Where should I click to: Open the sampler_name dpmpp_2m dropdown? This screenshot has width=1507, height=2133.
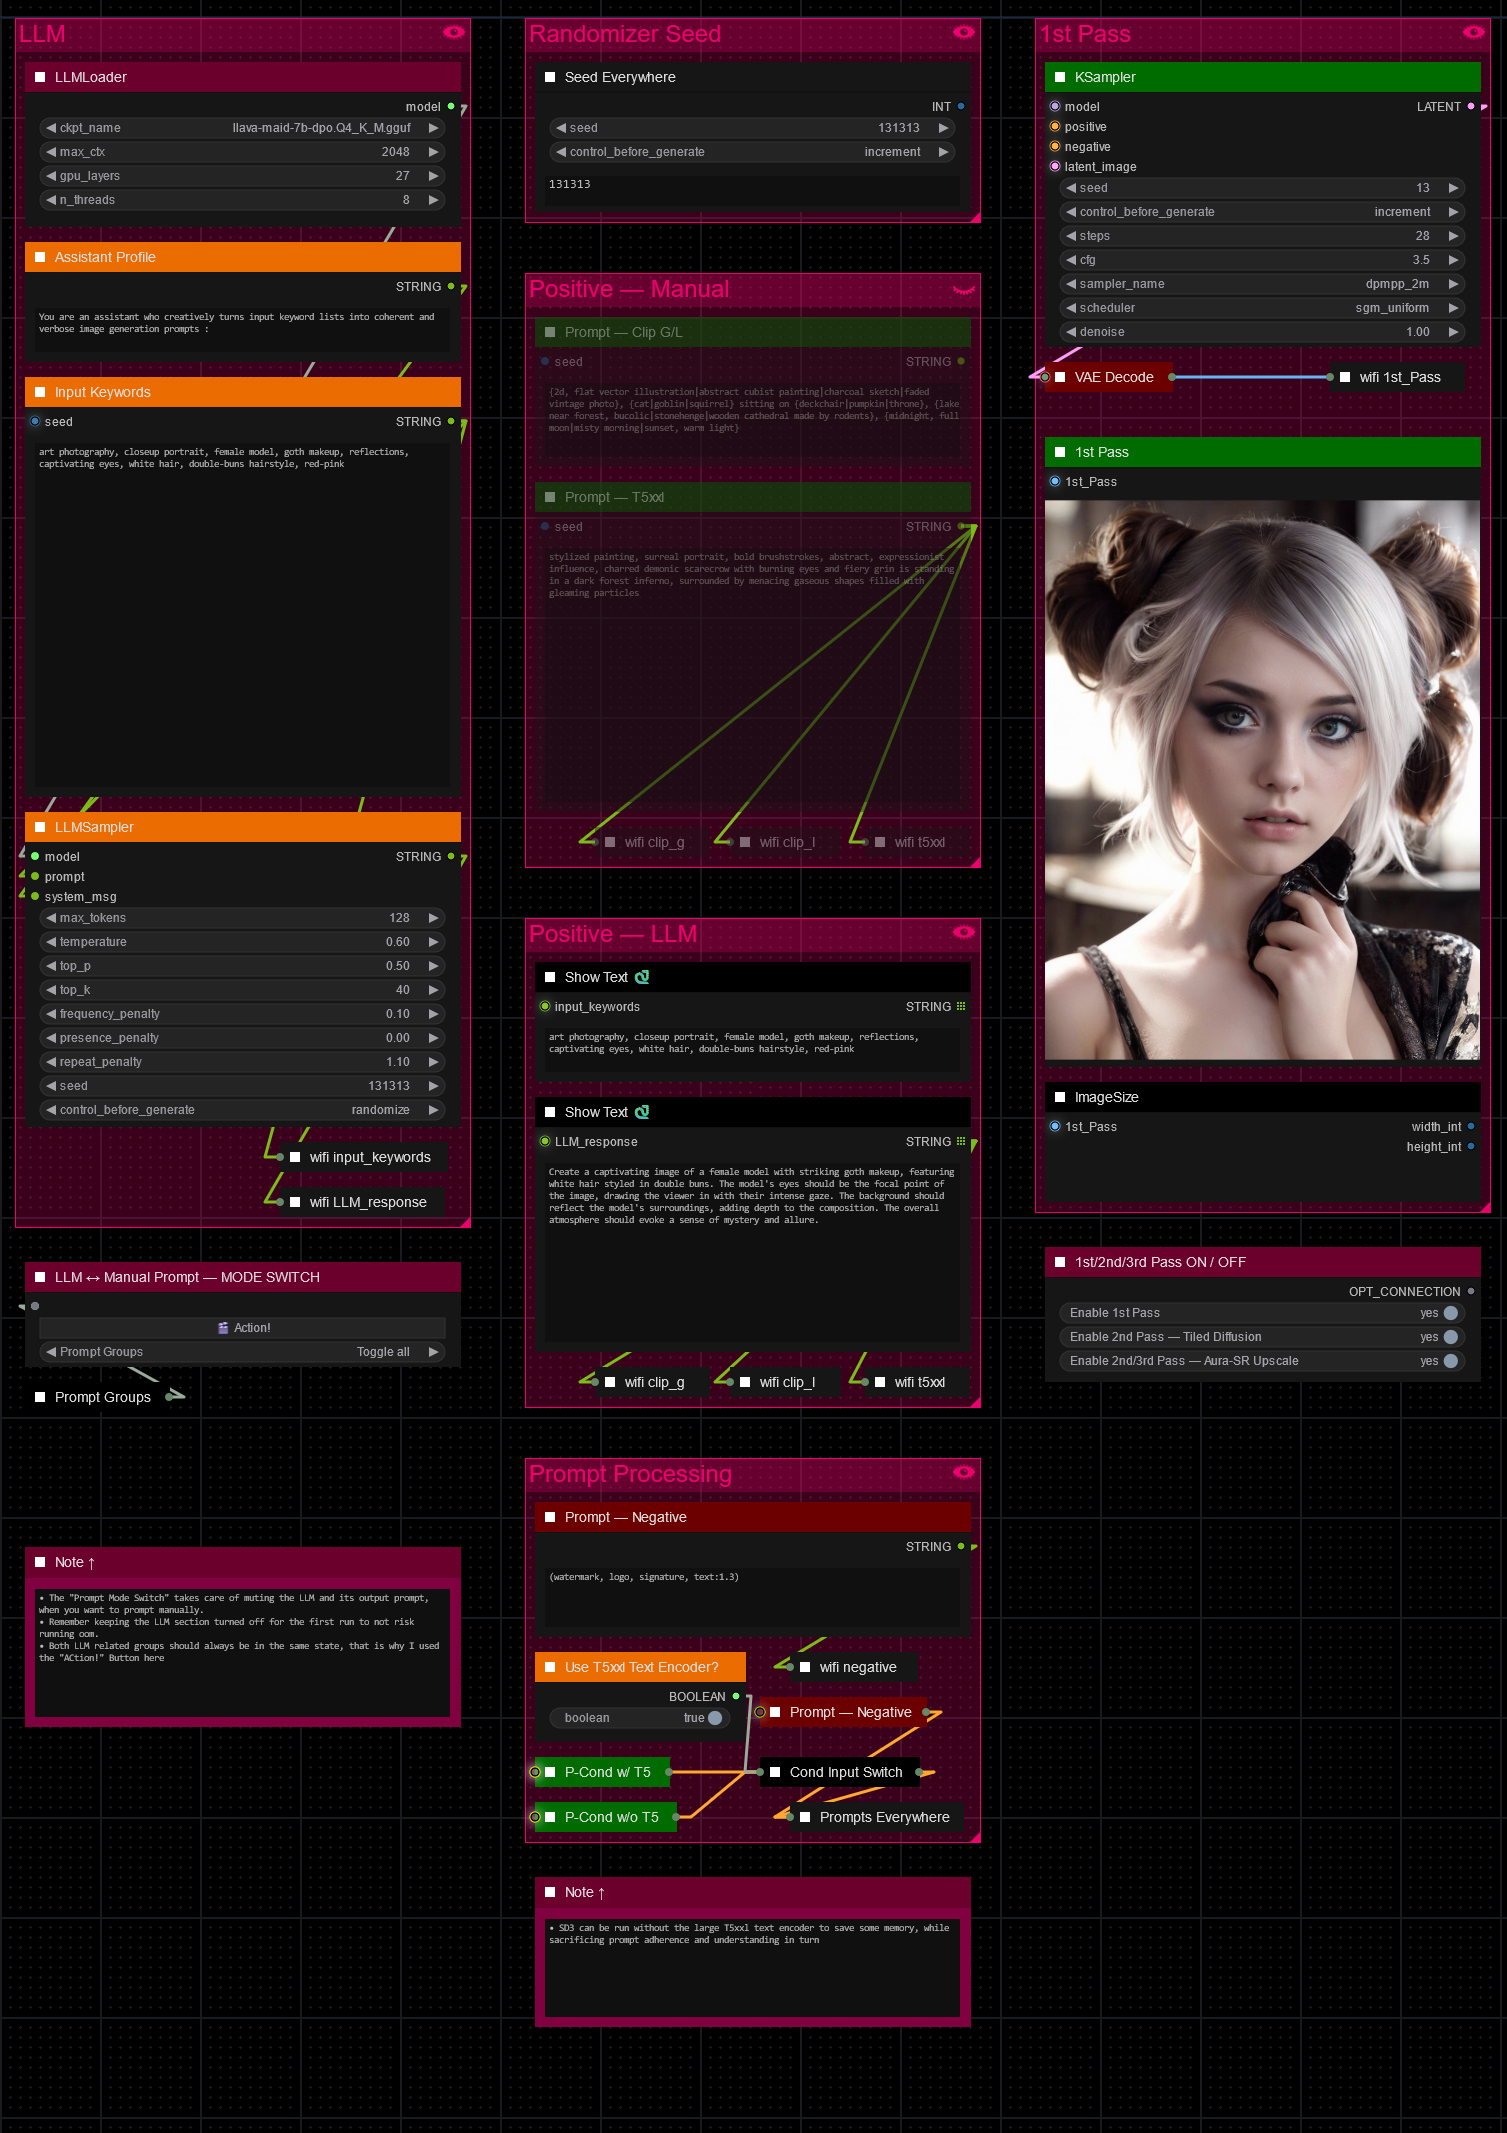click(1263, 284)
